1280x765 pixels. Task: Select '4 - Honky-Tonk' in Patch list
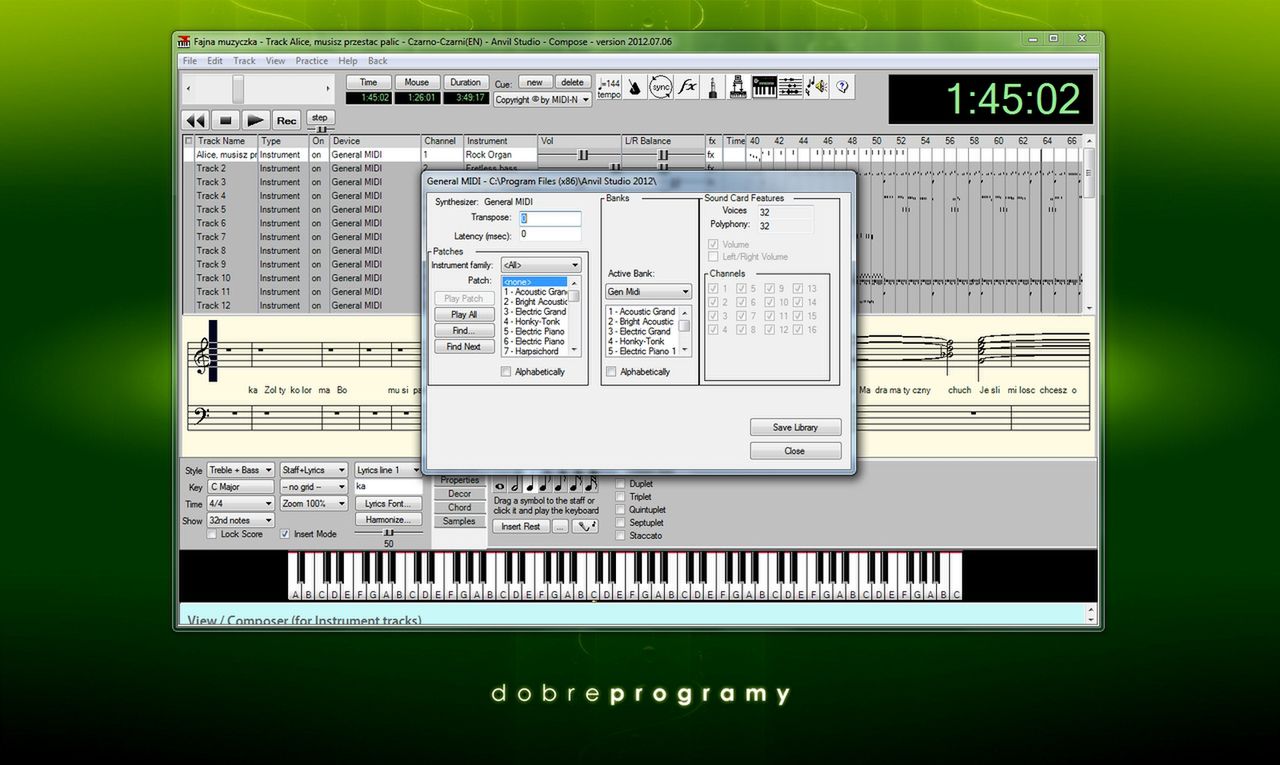click(x=536, y=321)
